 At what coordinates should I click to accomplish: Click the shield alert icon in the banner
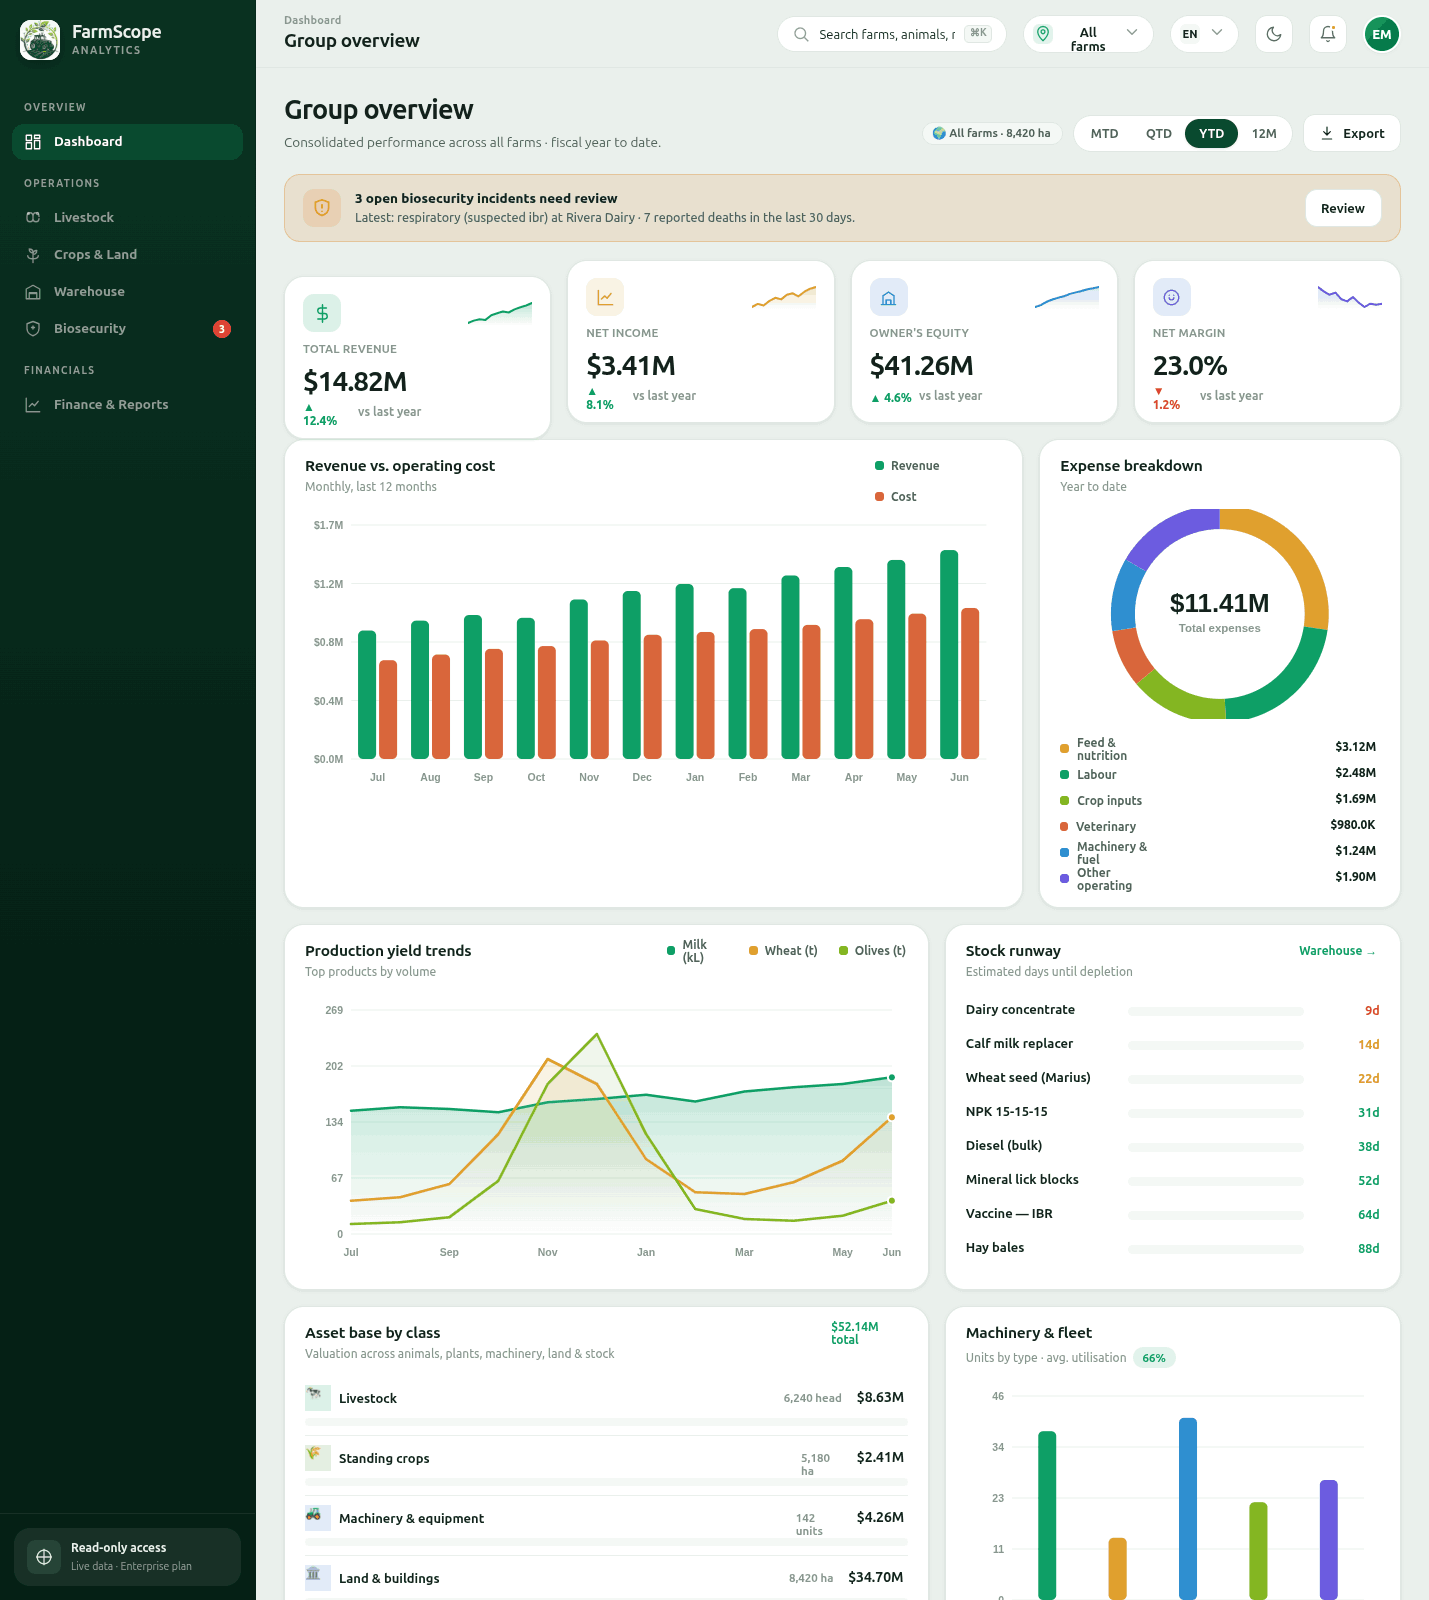[322, 208]
